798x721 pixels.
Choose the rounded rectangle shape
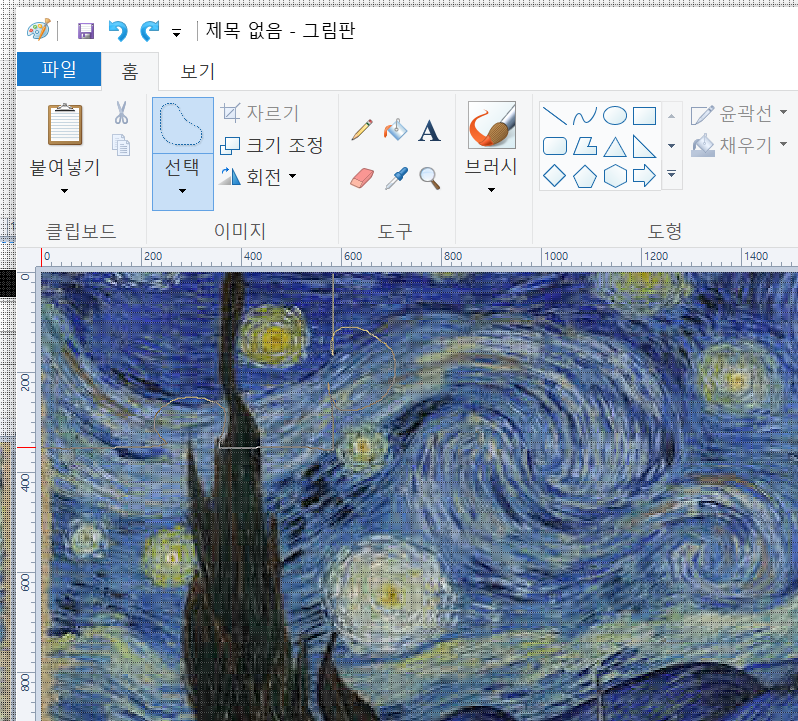click(x=555, y=146)
